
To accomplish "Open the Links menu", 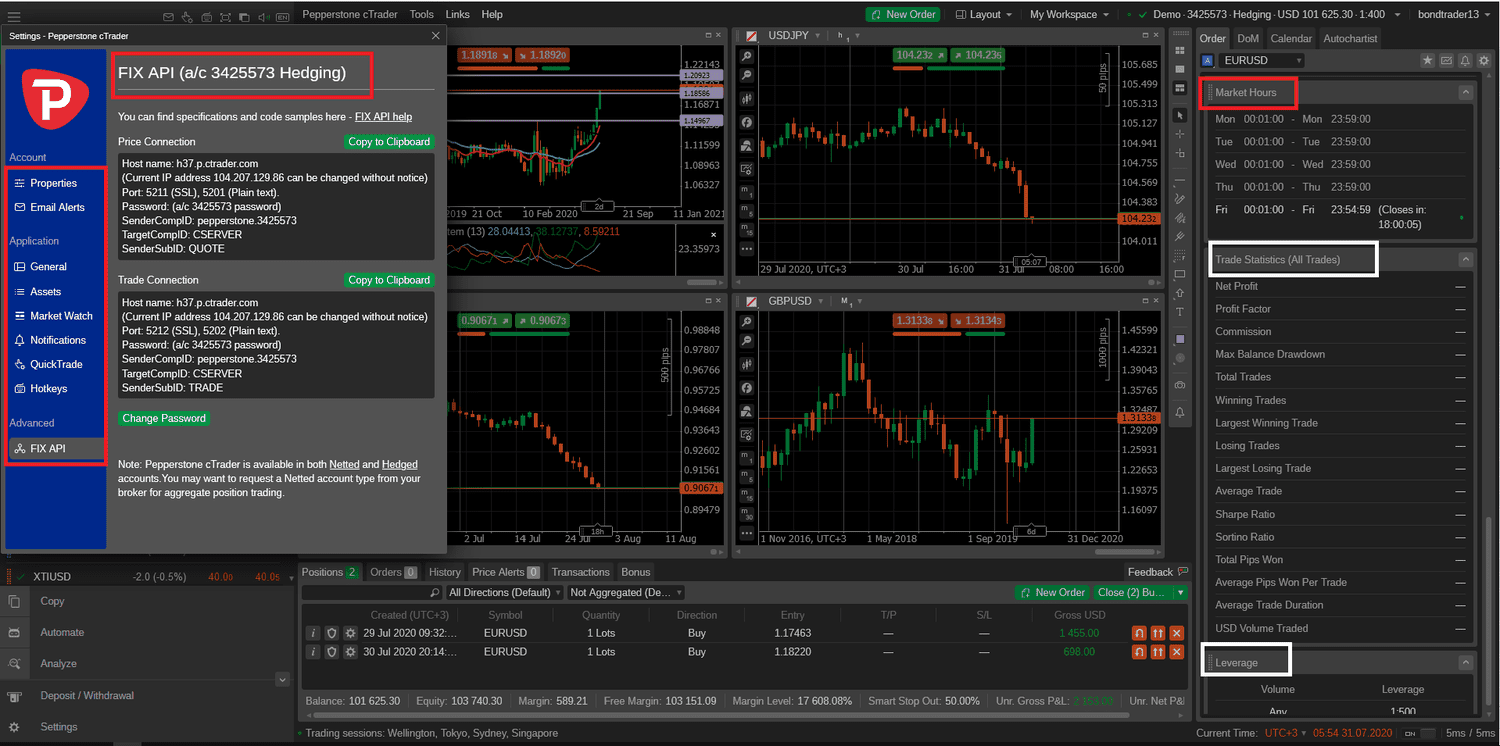I will point(457,14).
